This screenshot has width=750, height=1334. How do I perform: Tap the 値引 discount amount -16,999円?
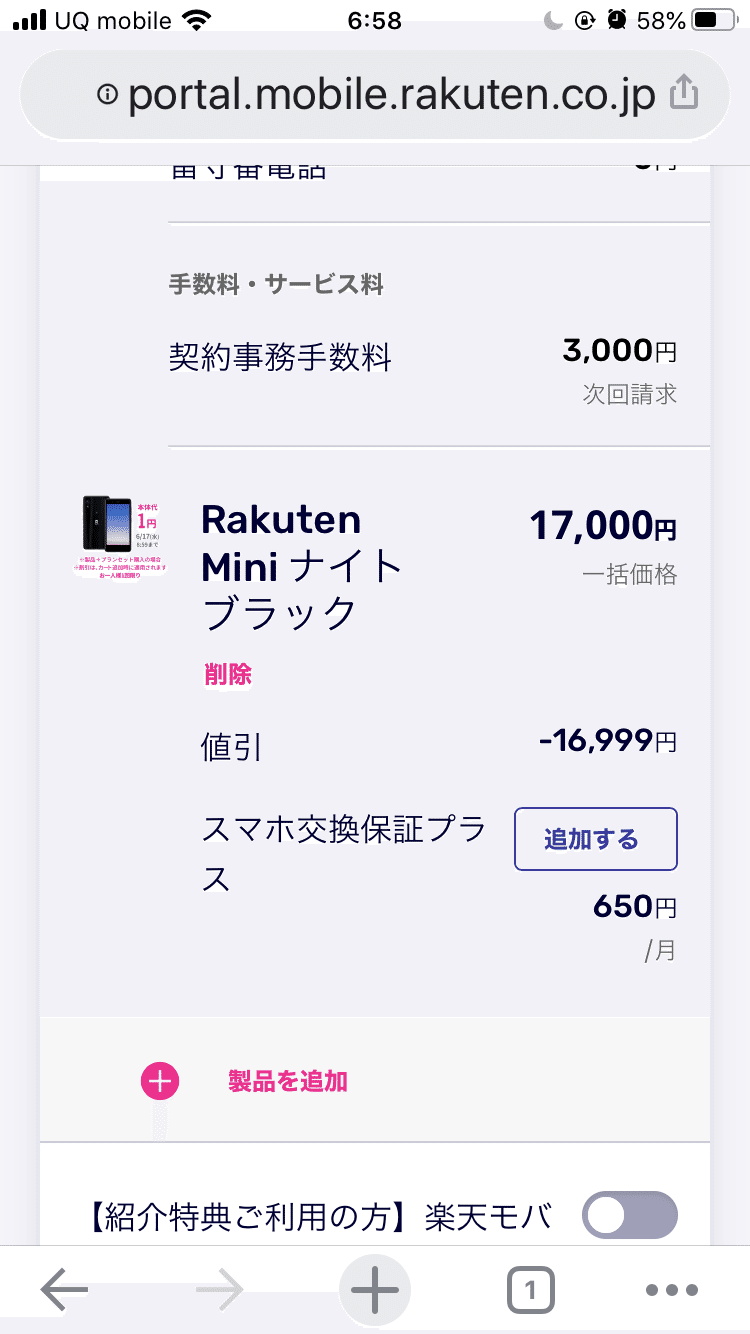click(607, 741)
